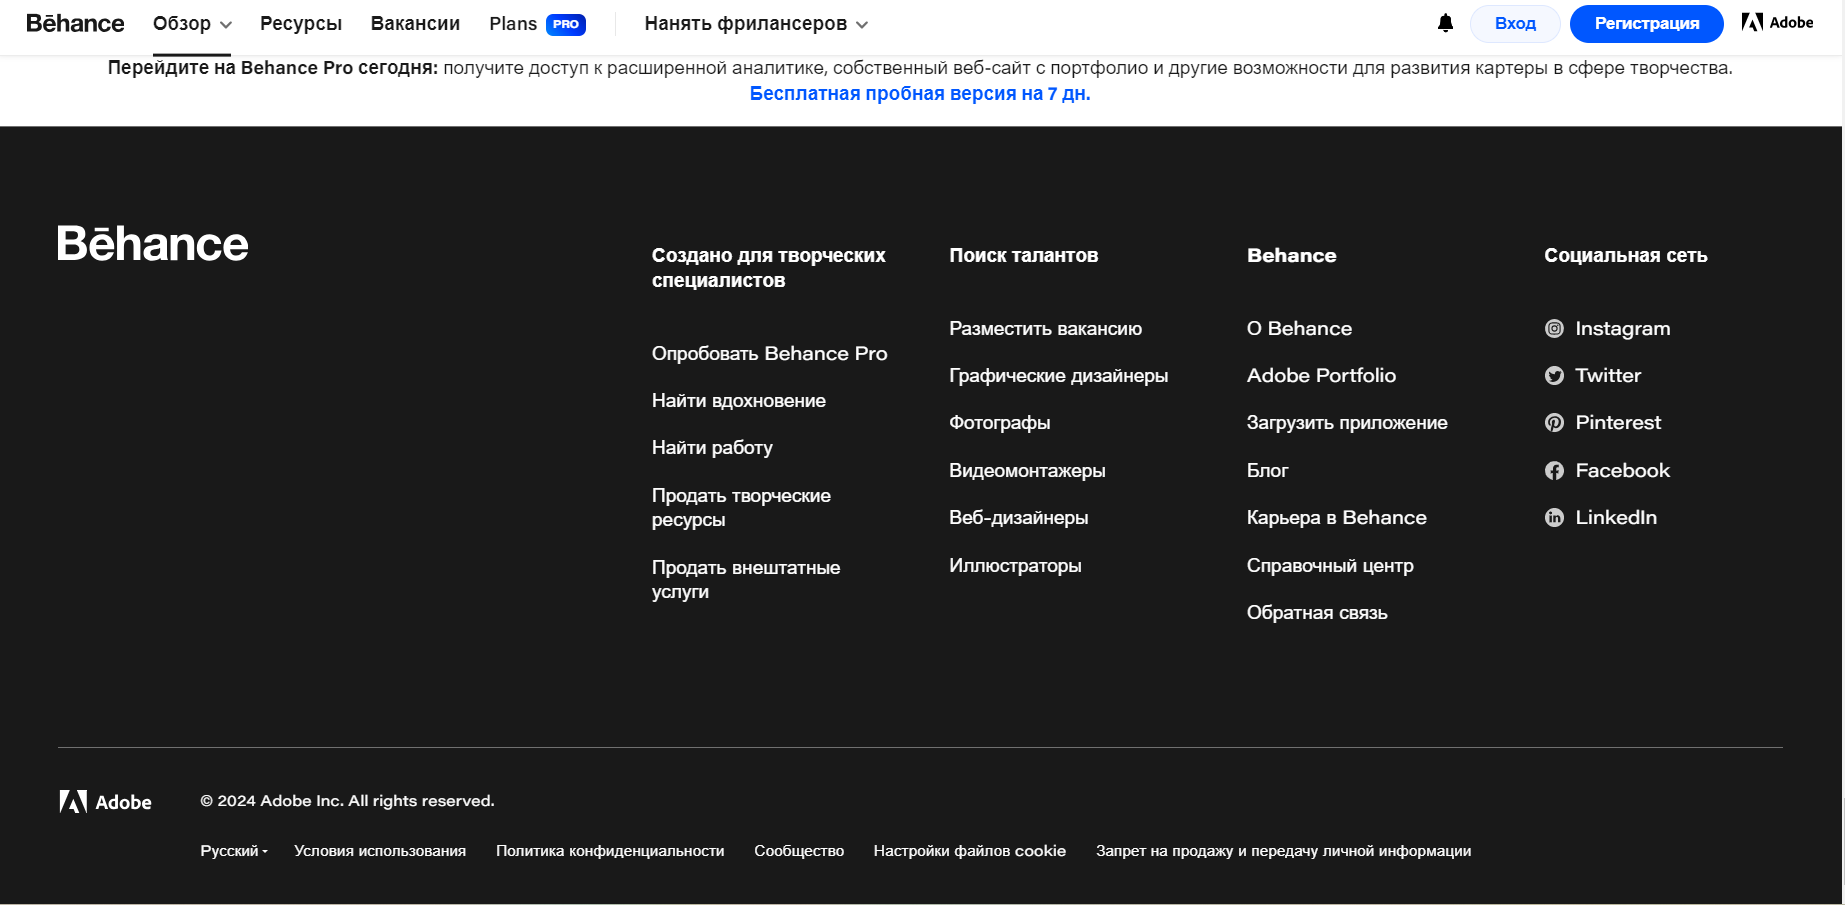Click the Adobe logo near the copyright
The image size is (1845, 905).
(x=105, y=800)
